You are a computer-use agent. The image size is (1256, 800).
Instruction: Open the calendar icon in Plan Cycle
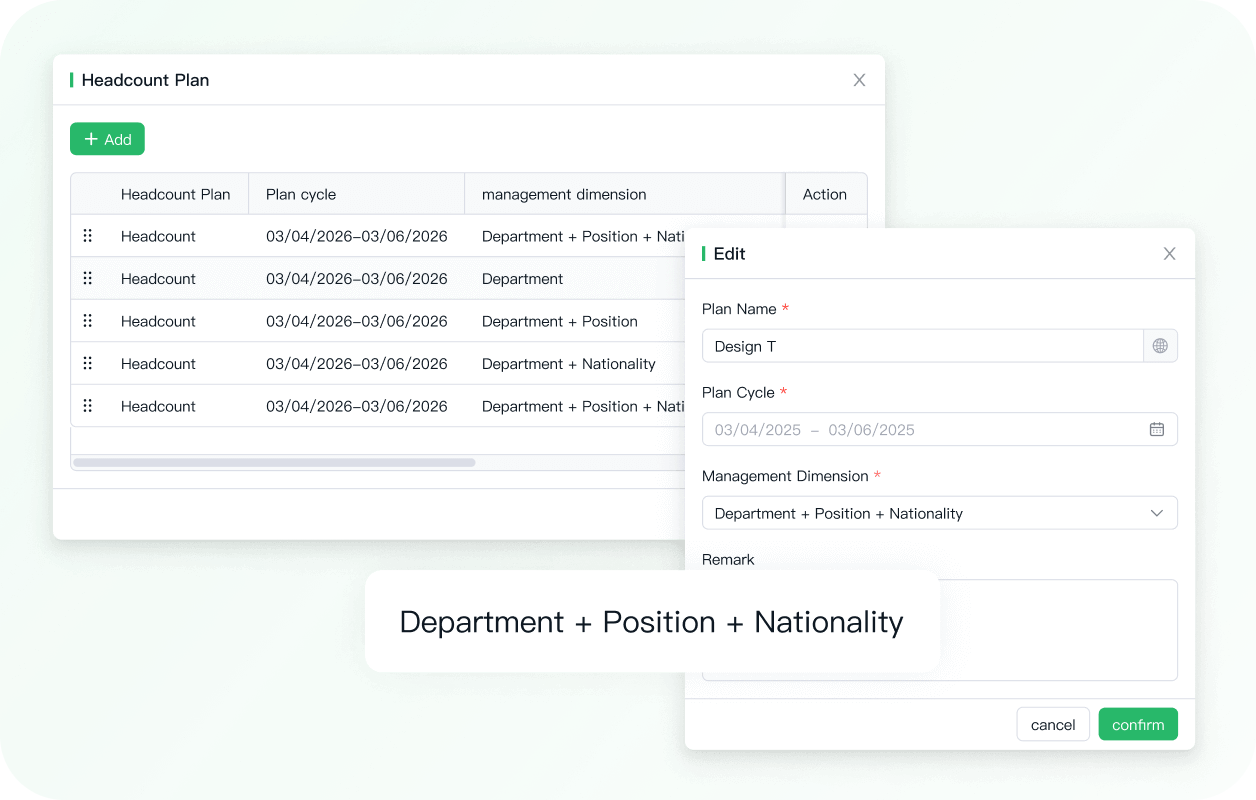click(1157, 430)
